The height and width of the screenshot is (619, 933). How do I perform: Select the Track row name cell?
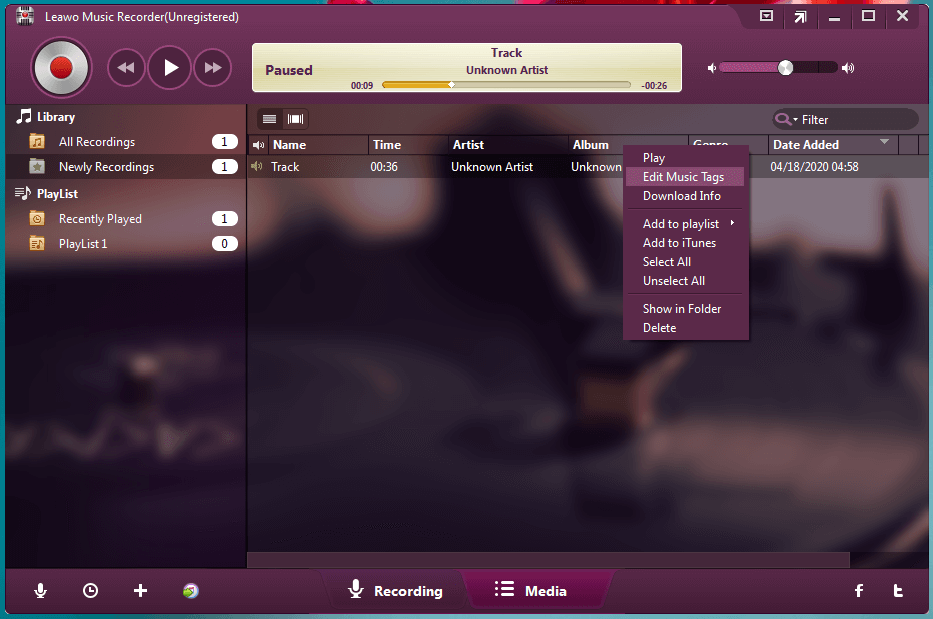point(285,167)
